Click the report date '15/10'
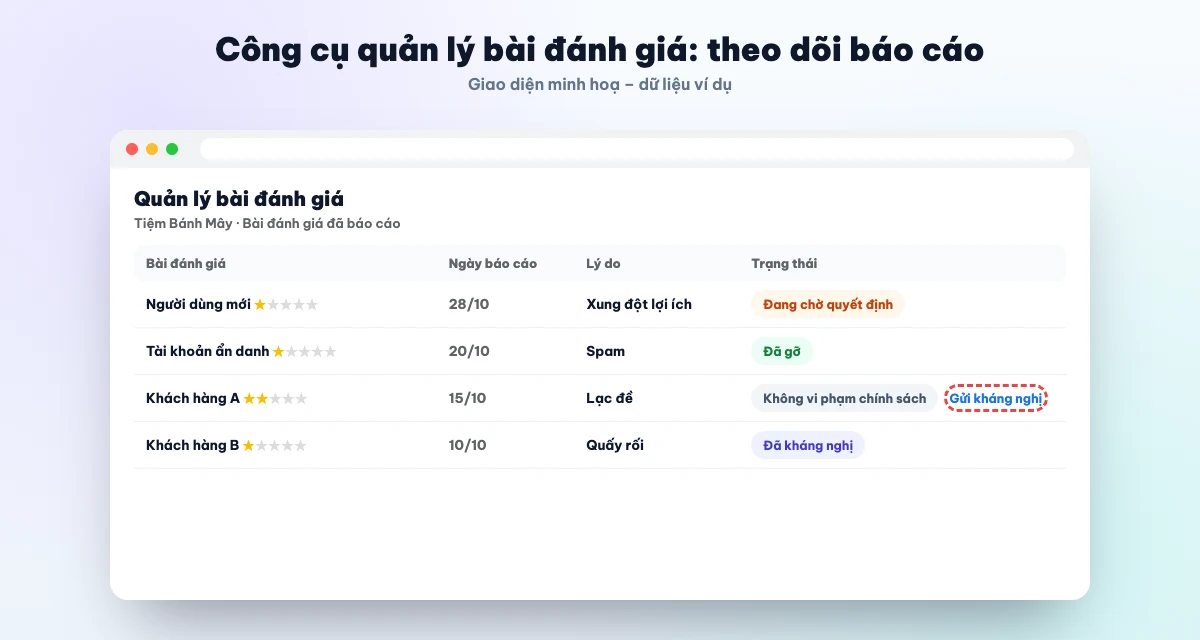Screen dimensions: 1200x640 [467, 398]
